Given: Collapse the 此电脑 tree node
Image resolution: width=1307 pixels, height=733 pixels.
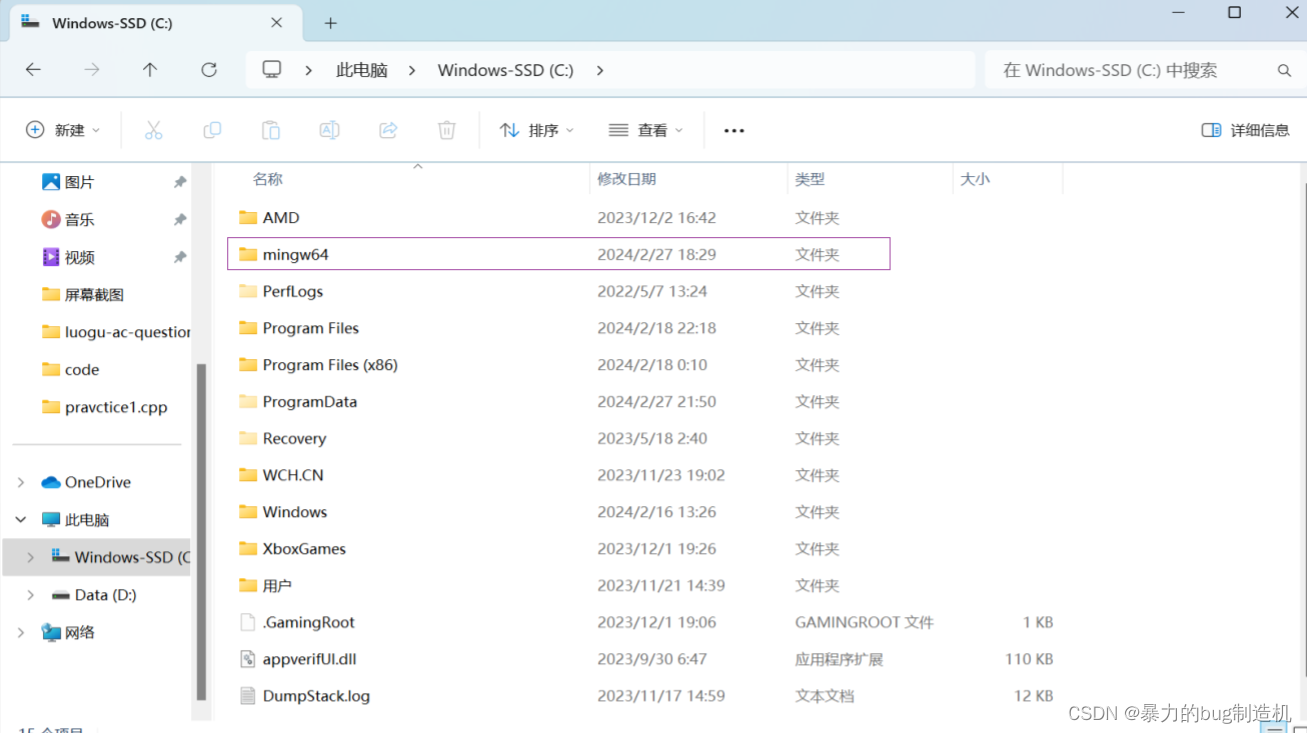Looking at the screenshot, I should tap(21, 520).
